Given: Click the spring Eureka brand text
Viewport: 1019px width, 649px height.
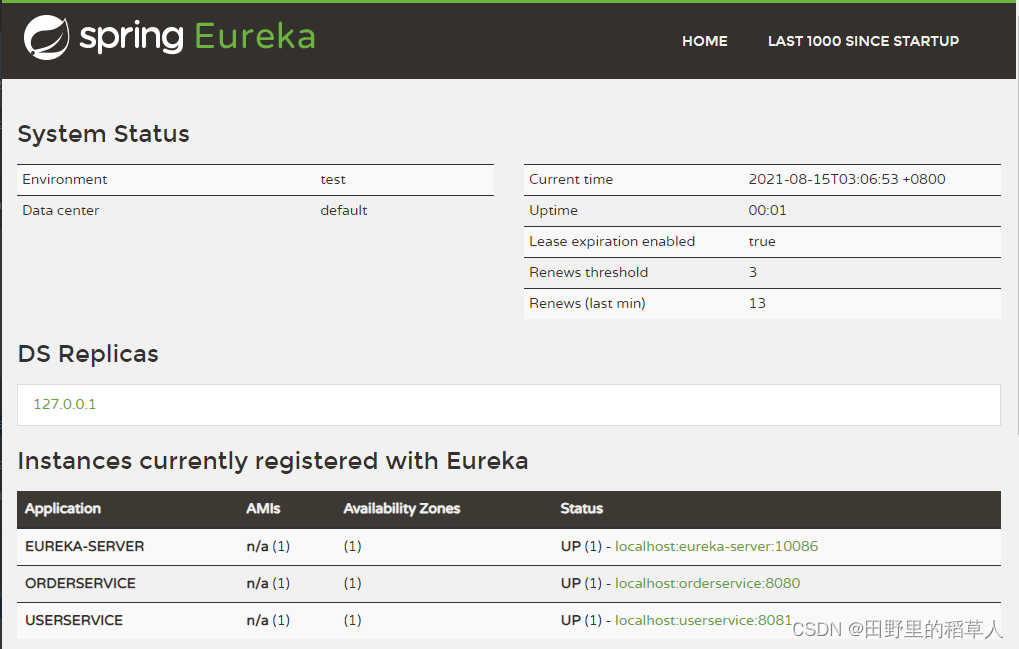Looking at the screenshot, I should pyautogui.click(x=198, y=36).
